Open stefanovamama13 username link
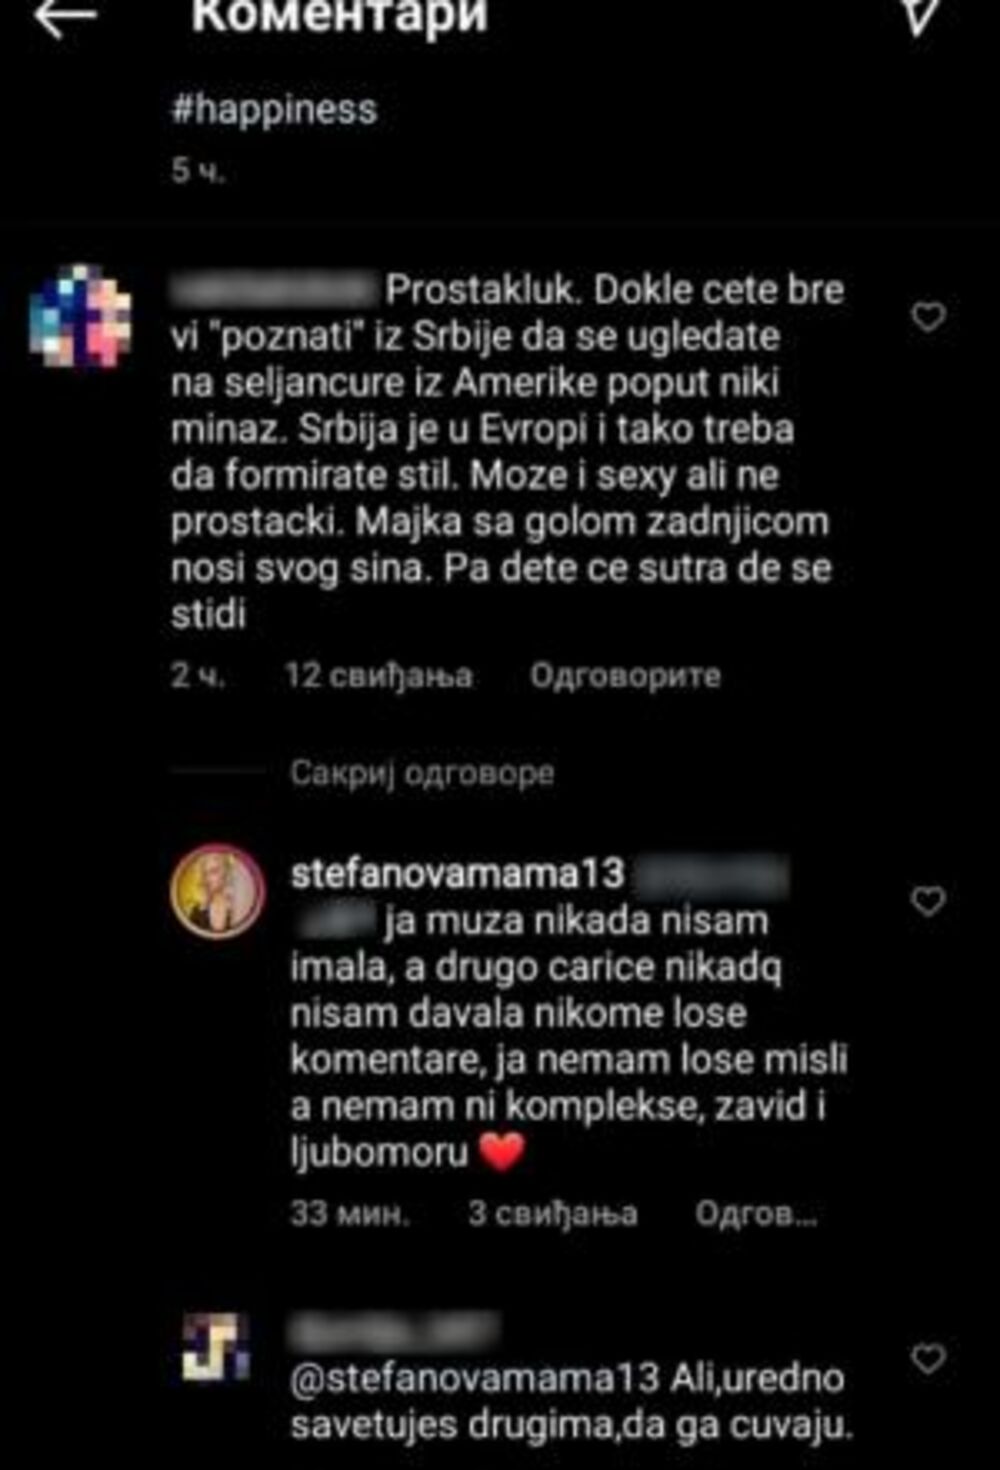This screenshot has width=1000, height=1470. pyautogui.click(x=457, y=873)
